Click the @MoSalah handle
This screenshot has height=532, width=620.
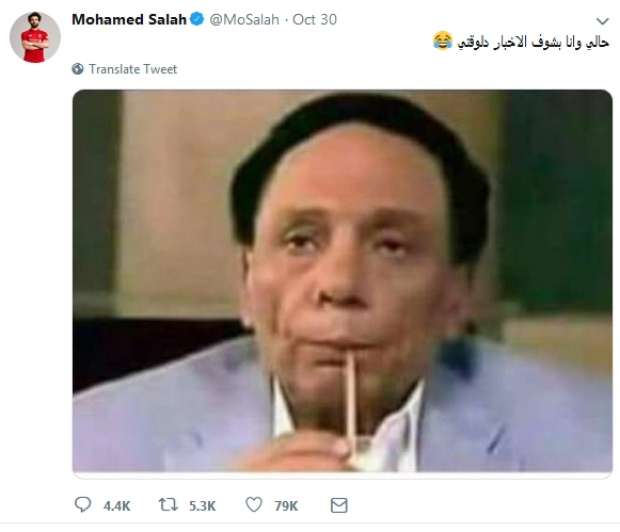(244, 19)
